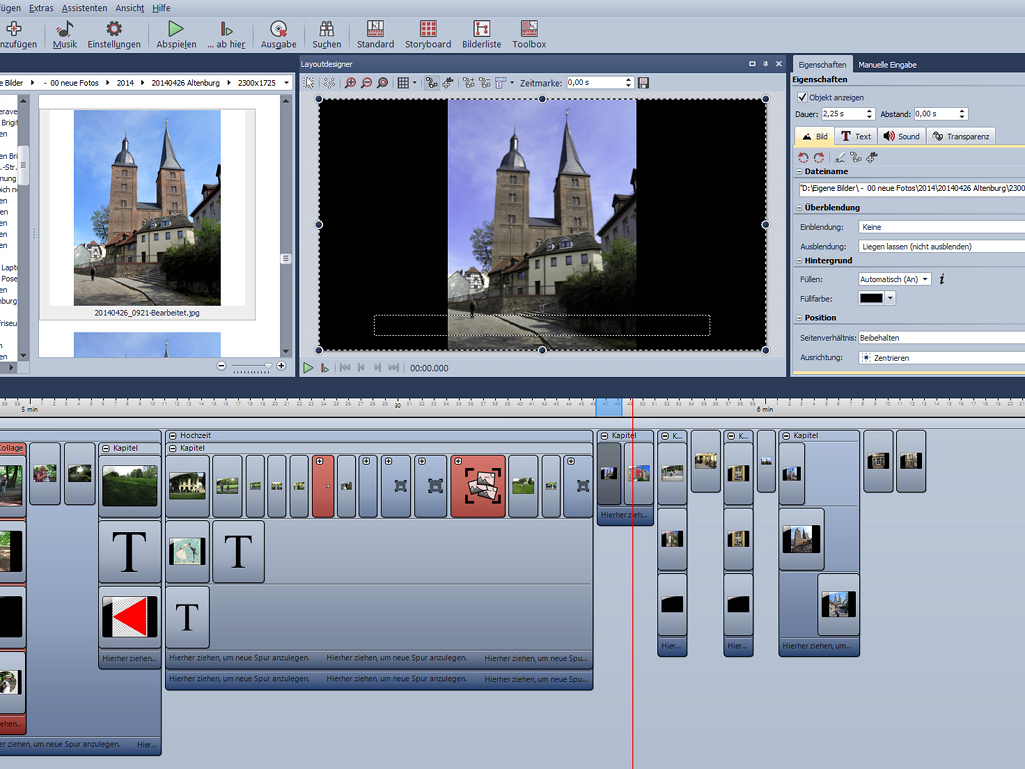
Task: Select the Transparenz tab
Action: (x=961, y=136)
